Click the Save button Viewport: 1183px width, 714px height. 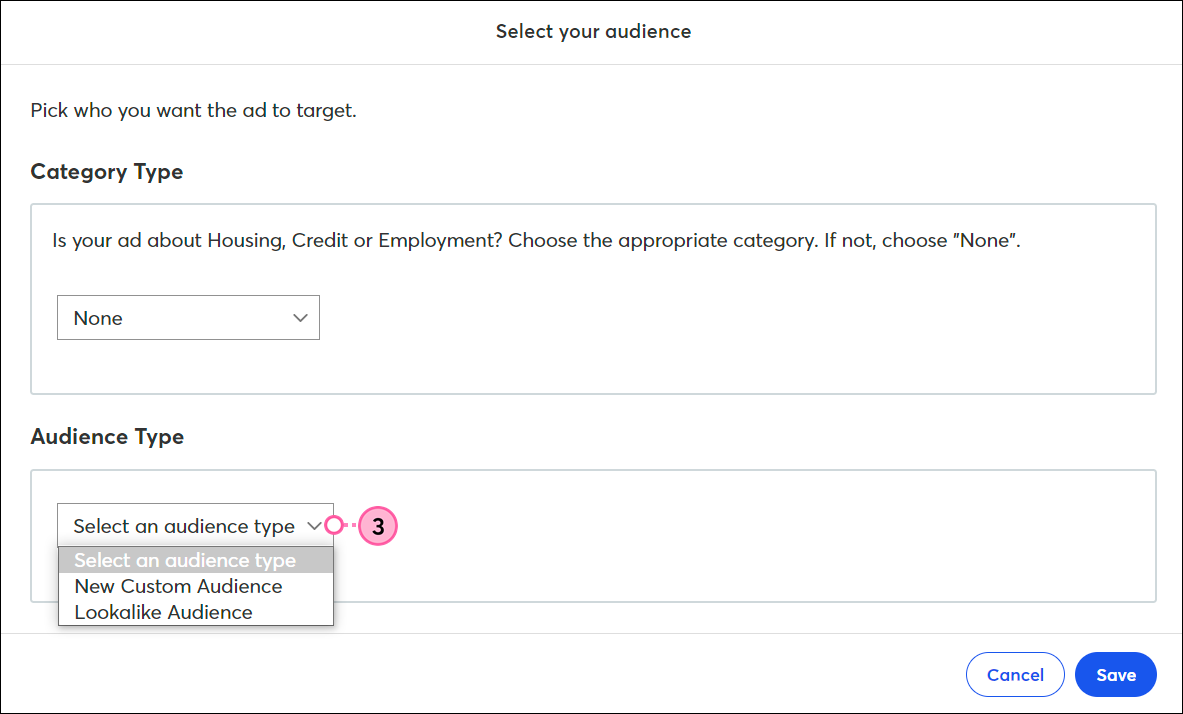(x=1116, y=675)
